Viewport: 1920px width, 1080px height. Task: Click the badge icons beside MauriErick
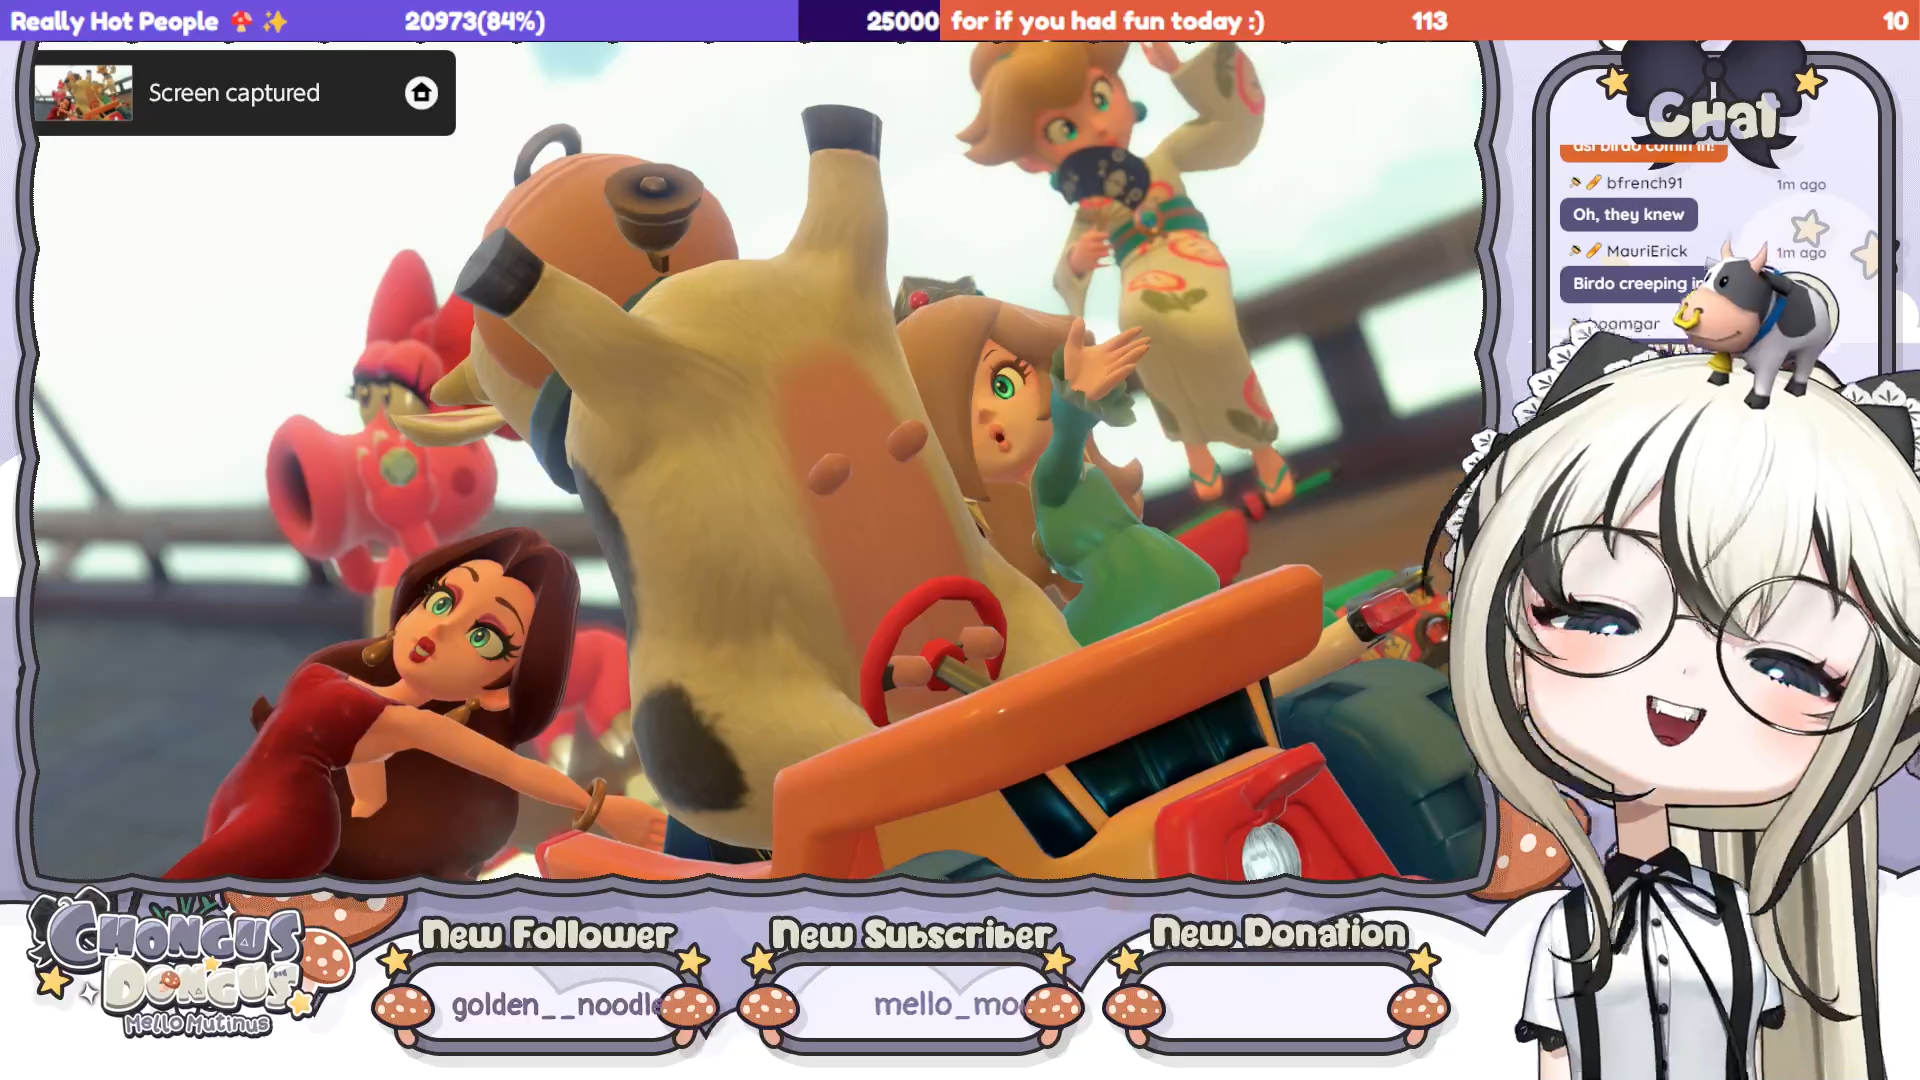pos(1585,251)
